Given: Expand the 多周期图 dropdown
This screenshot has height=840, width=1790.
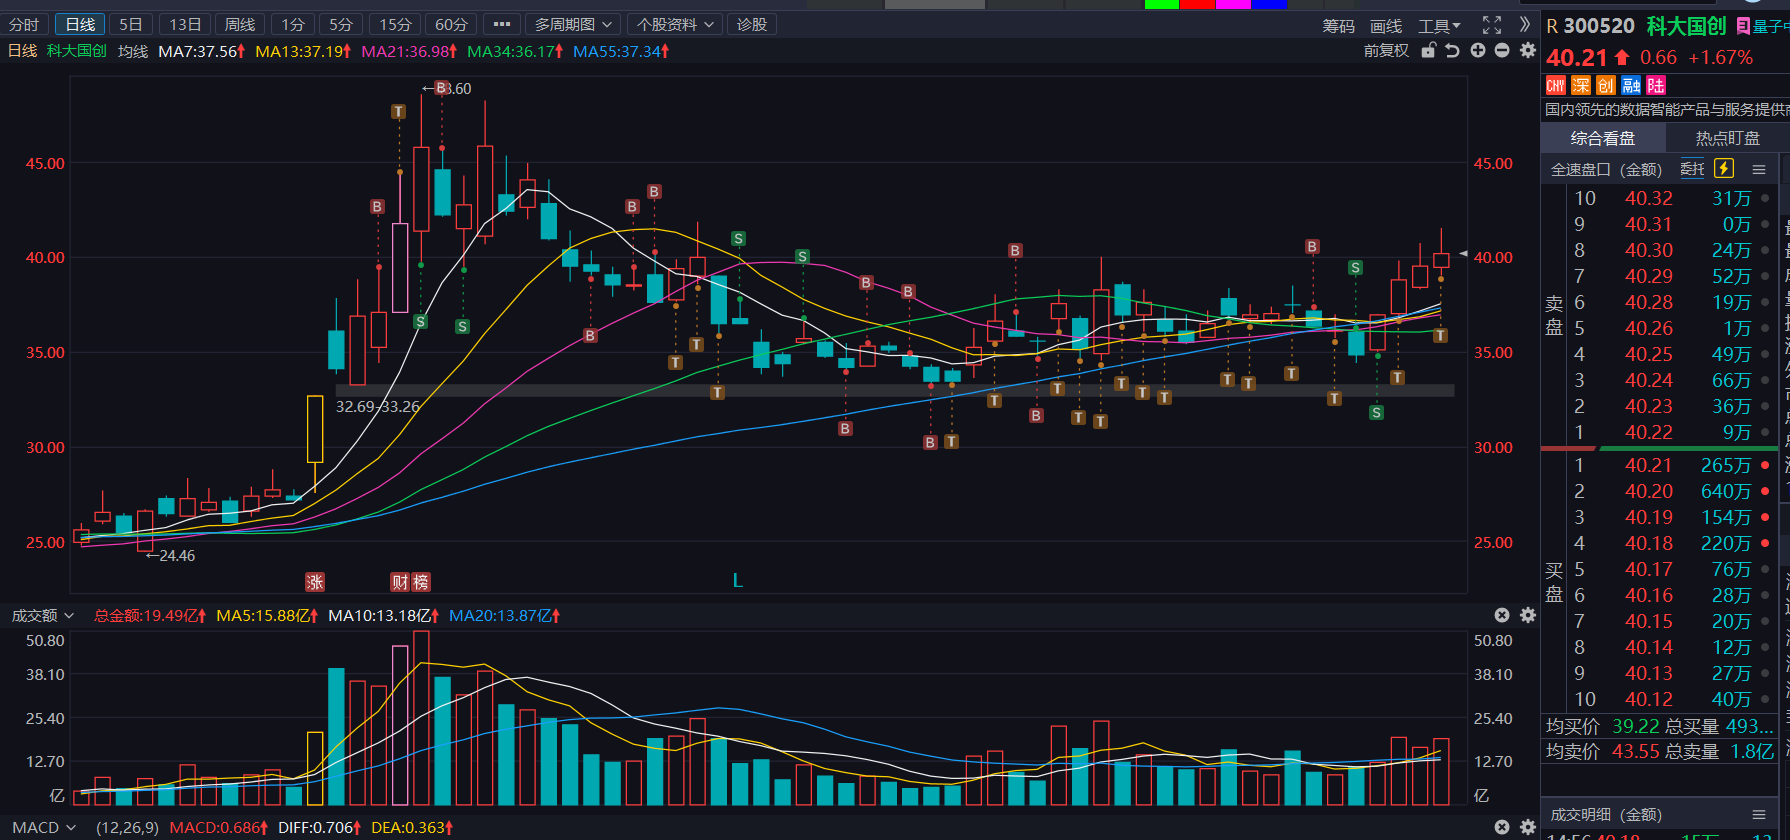Looking at the screenshot, I should tap(572, 24).
